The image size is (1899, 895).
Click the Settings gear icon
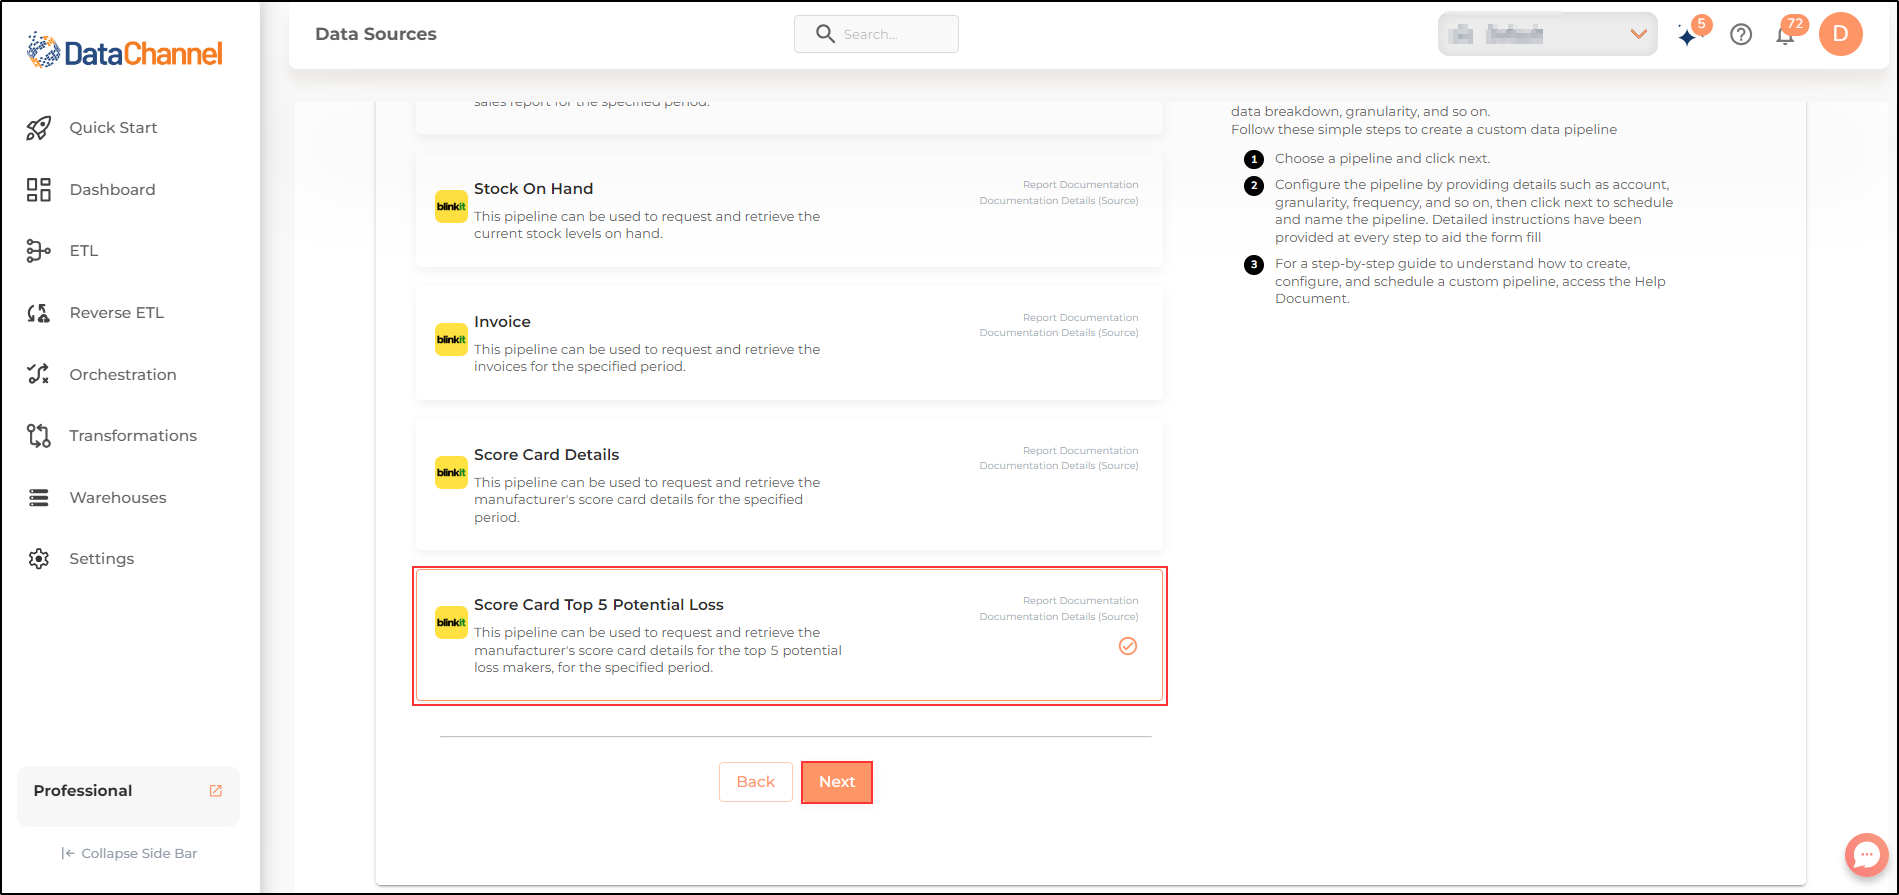click(x=38, y=559)
